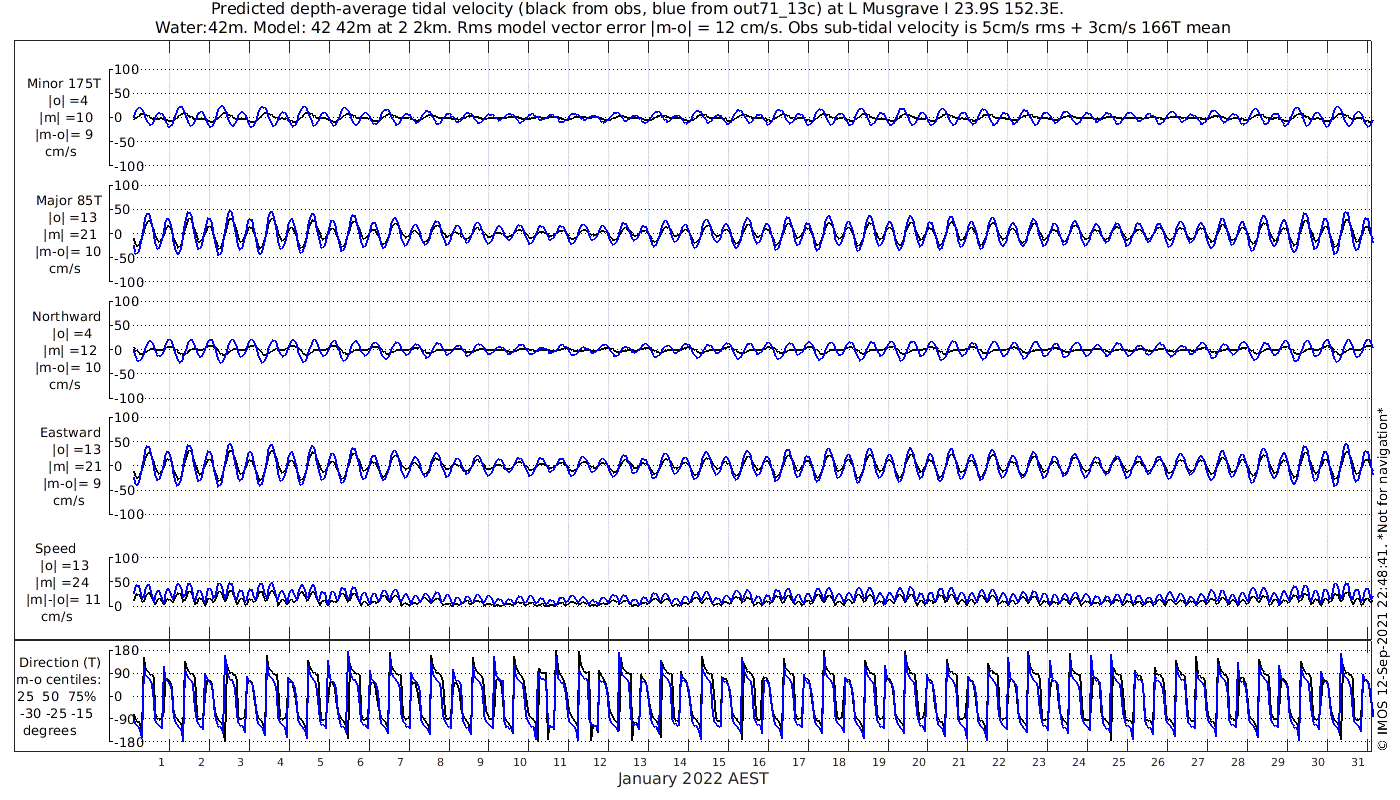Select the 'Eastward' panel label
Screen dimensions: 1400x800
pos(70,433)
